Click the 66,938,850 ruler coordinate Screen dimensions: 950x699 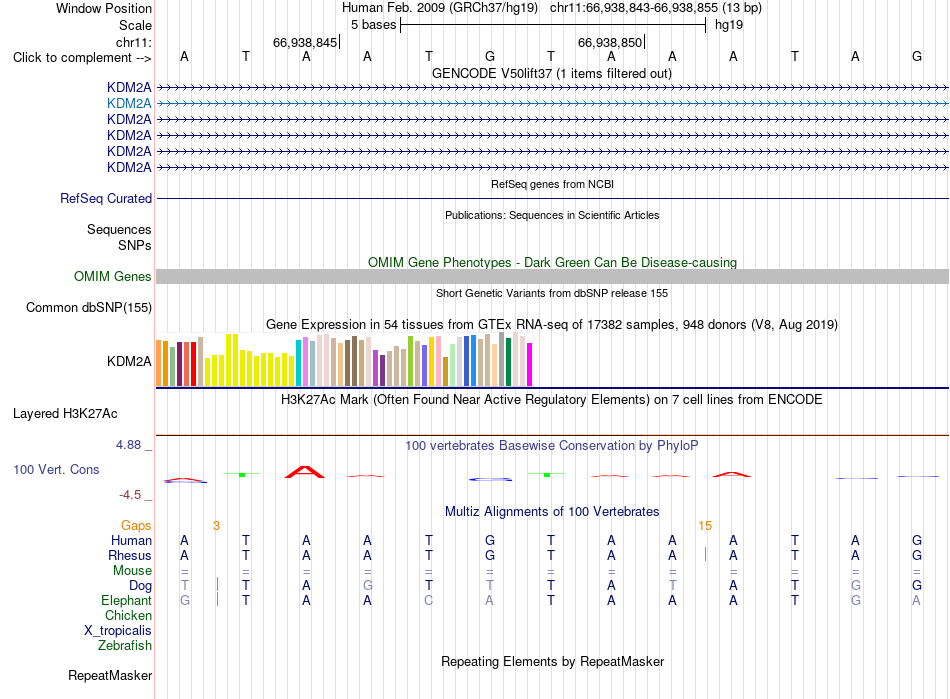(x=610, y=42)
